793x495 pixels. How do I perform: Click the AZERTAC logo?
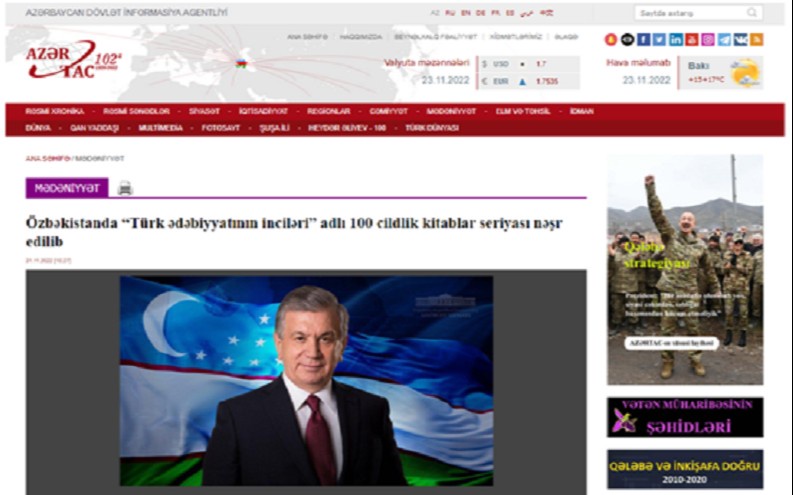(x=72, y=62)
